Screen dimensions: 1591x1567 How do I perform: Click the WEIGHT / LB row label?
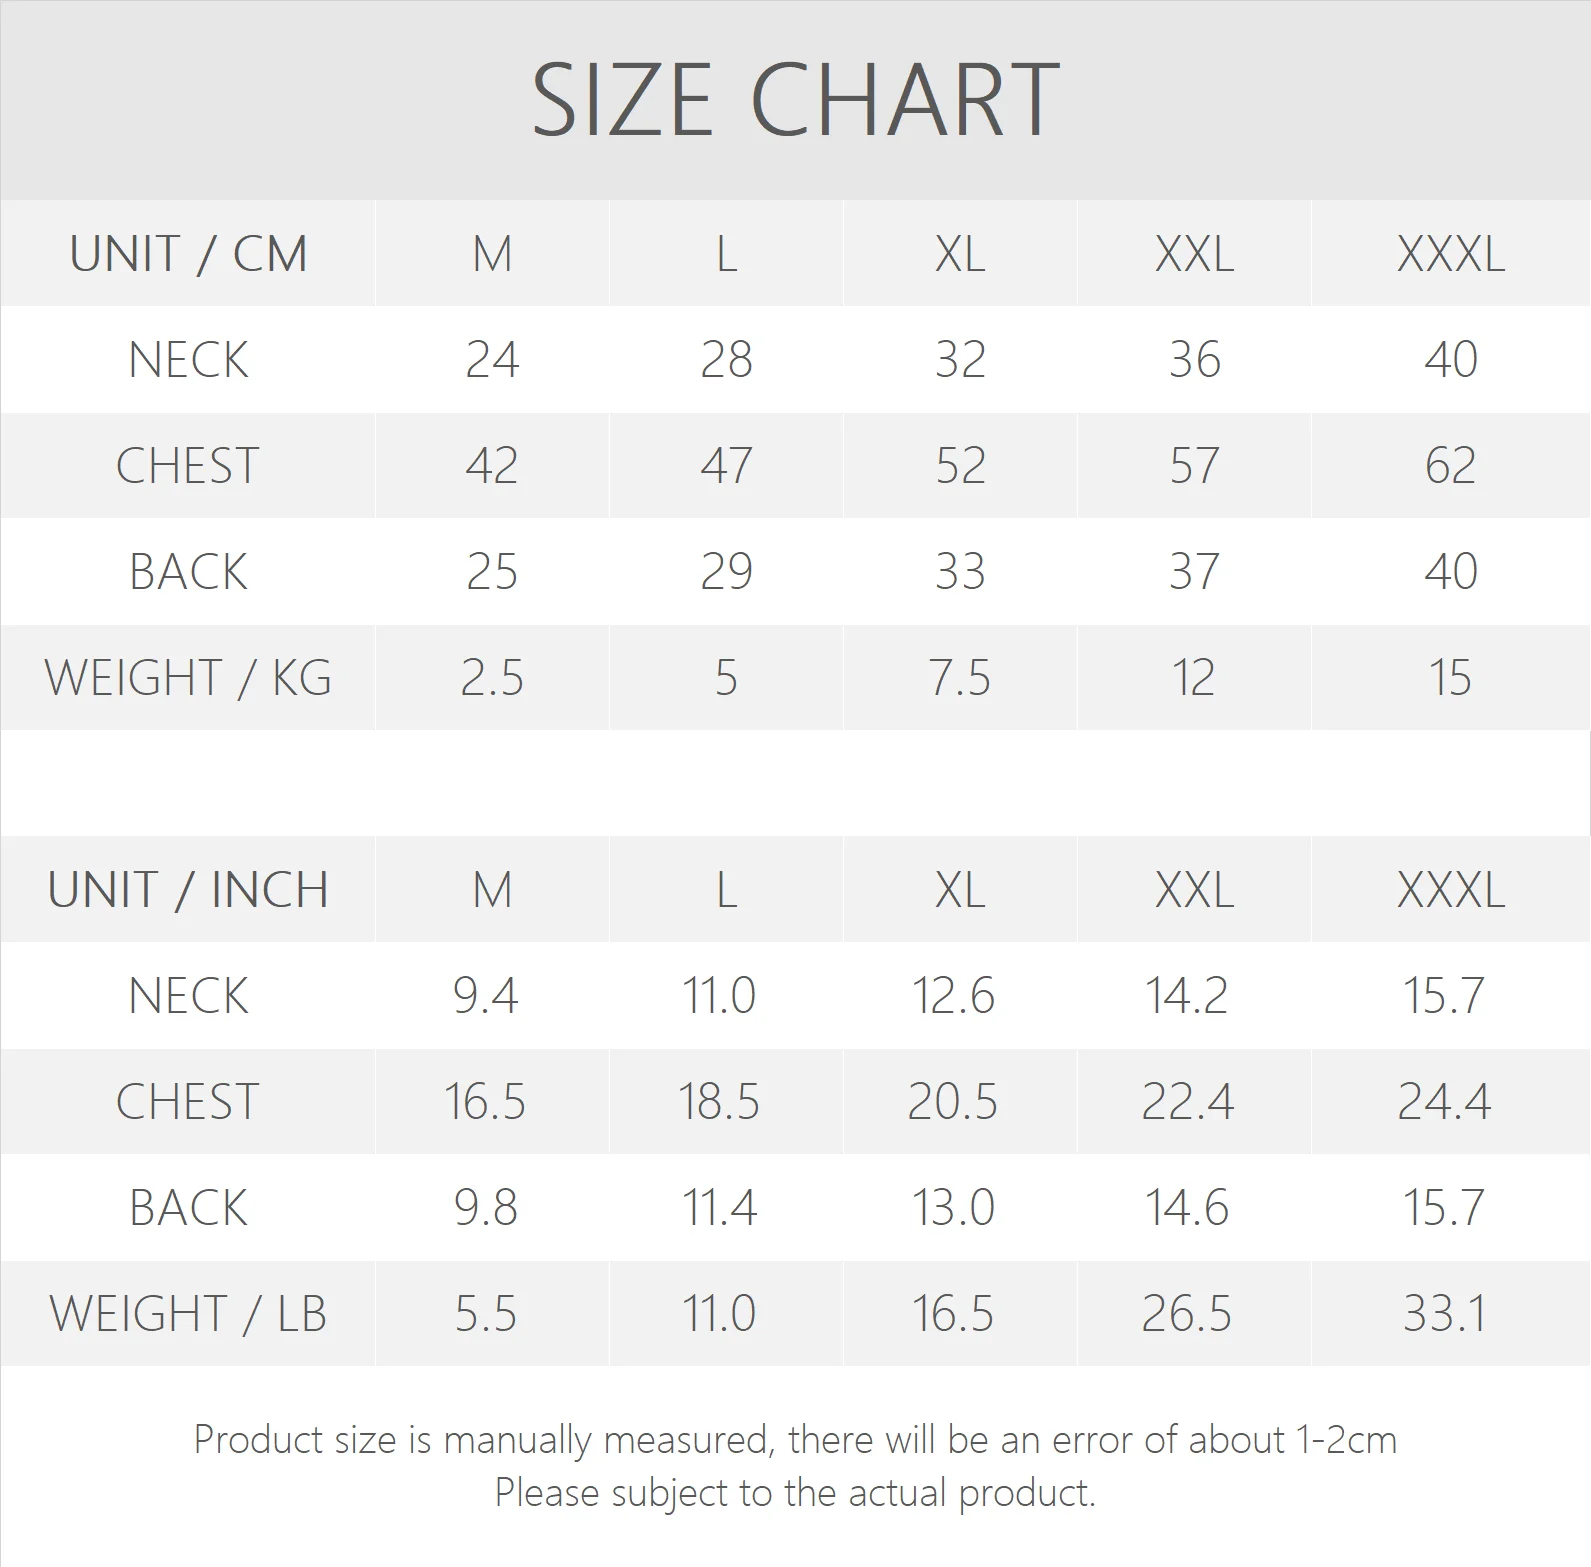coord(188,1314)
